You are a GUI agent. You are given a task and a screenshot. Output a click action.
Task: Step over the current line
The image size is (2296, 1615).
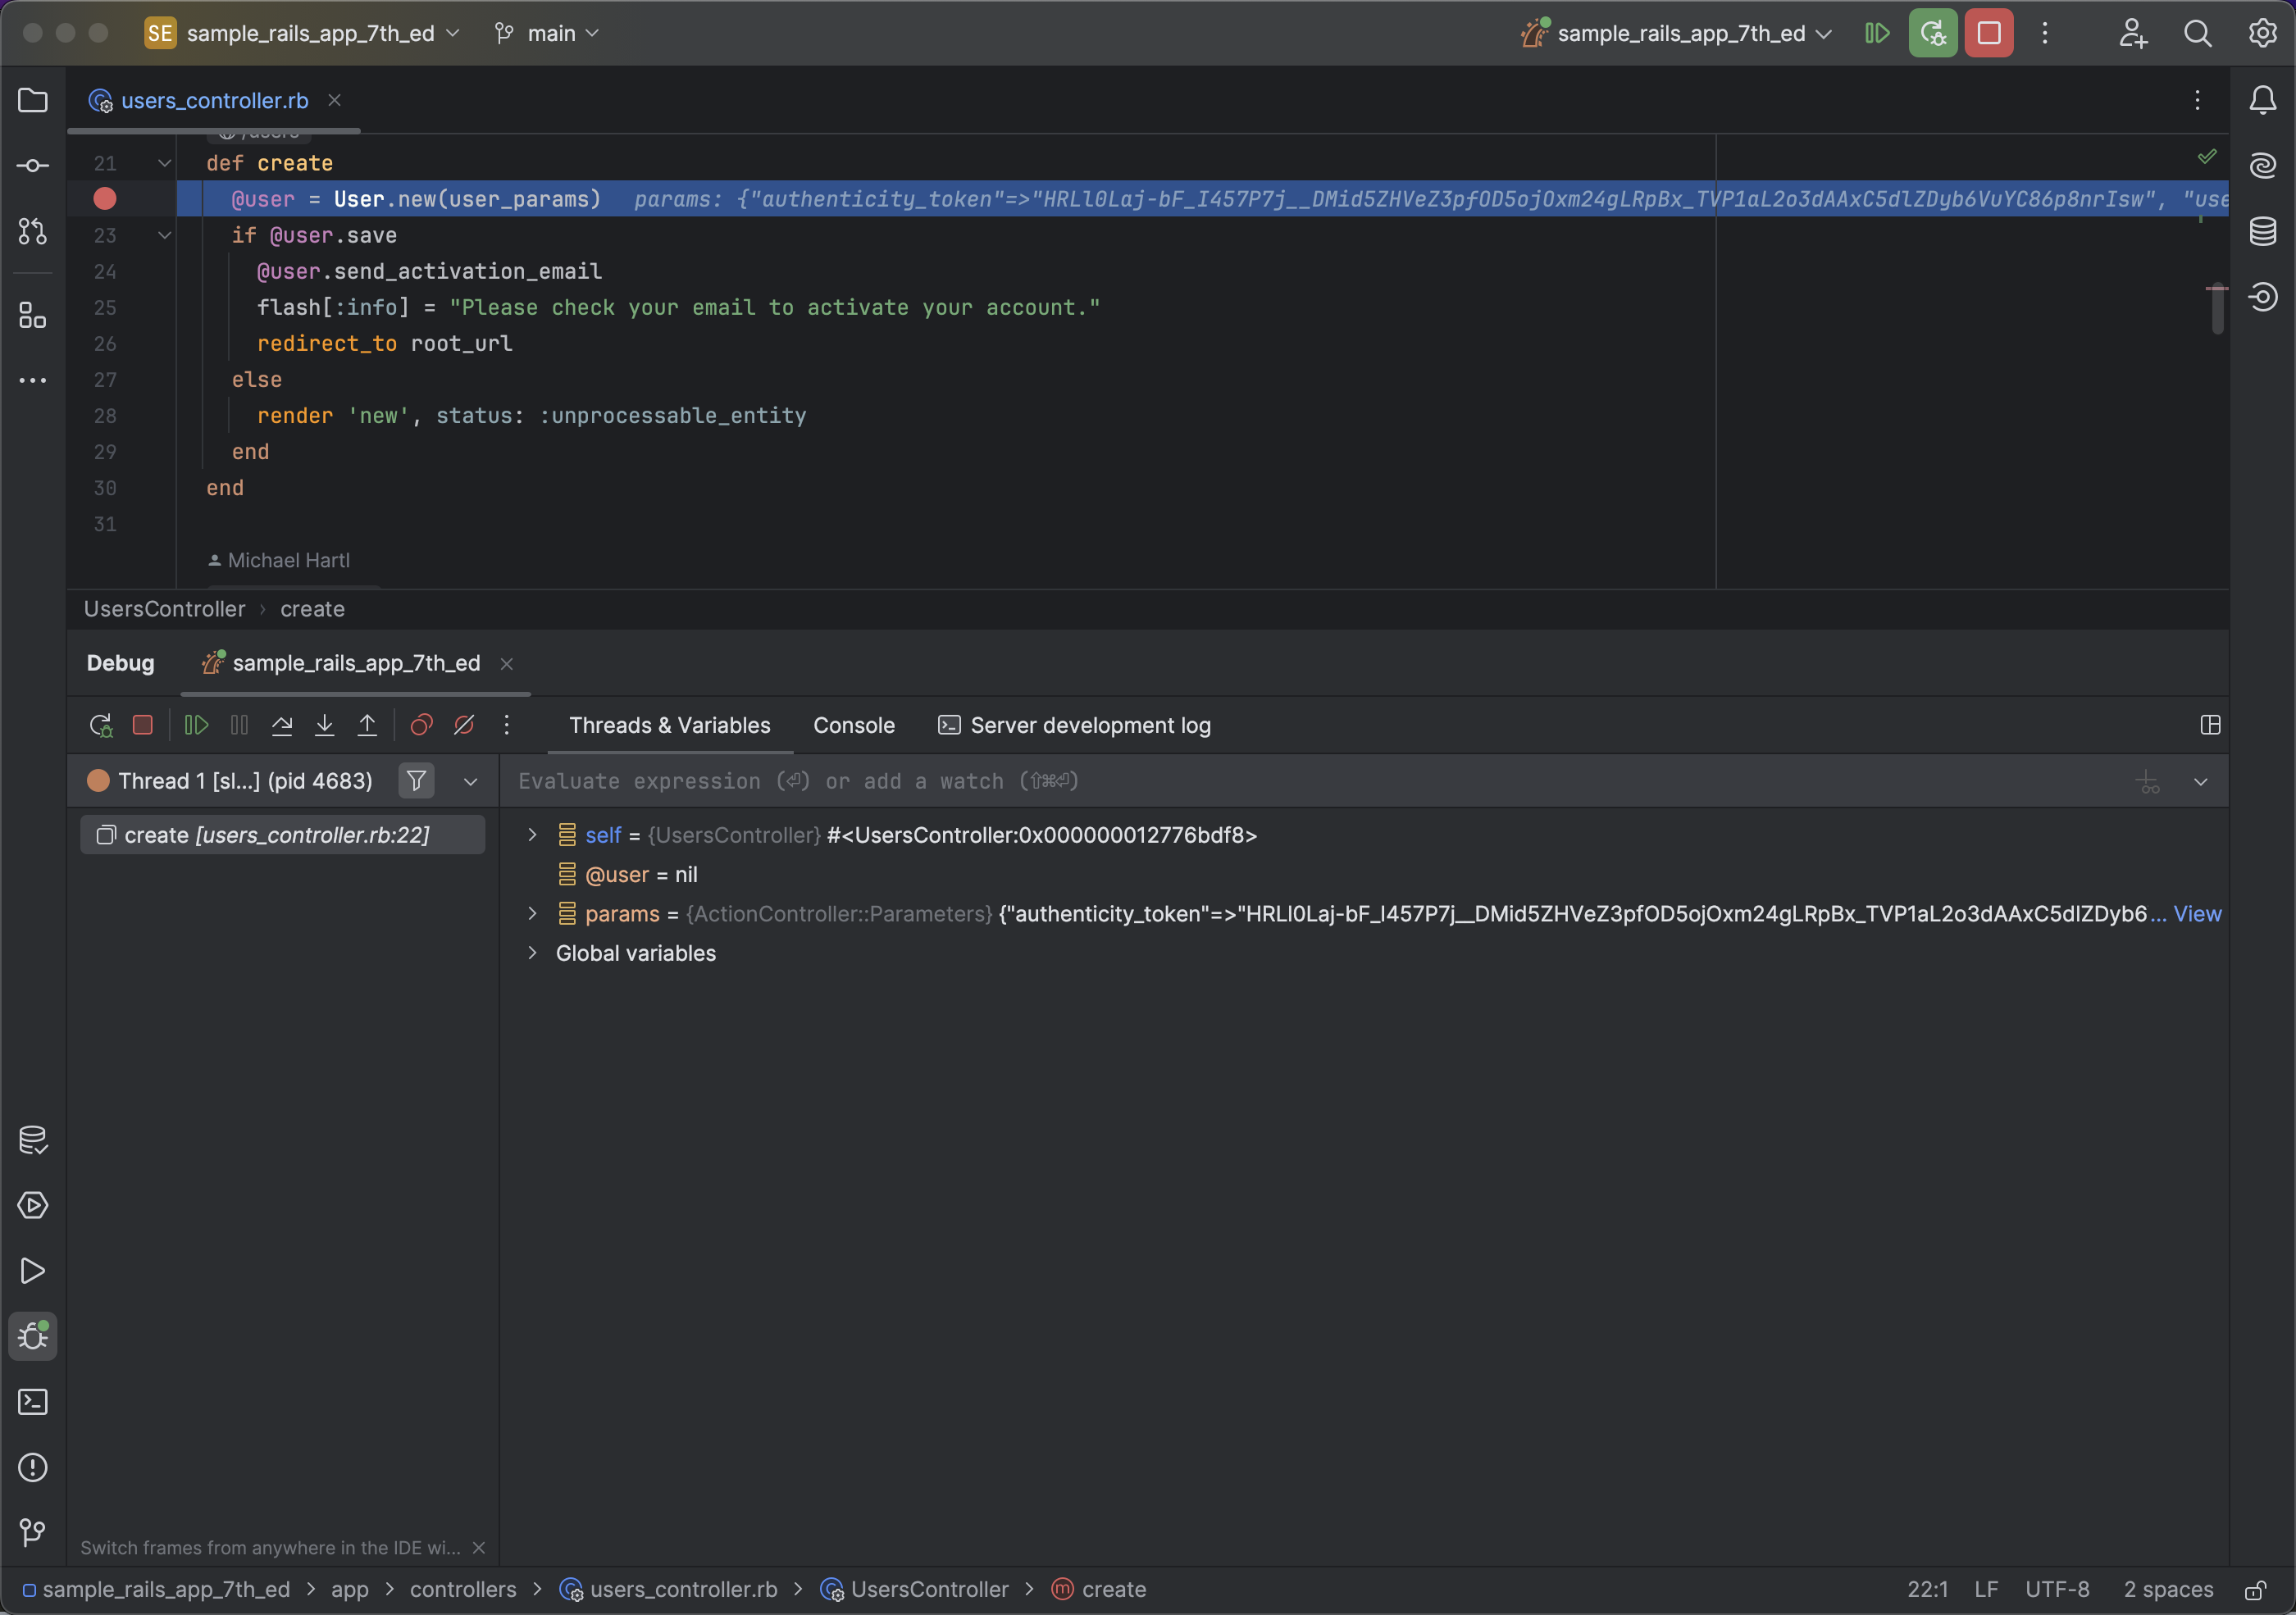coord(282,725)
